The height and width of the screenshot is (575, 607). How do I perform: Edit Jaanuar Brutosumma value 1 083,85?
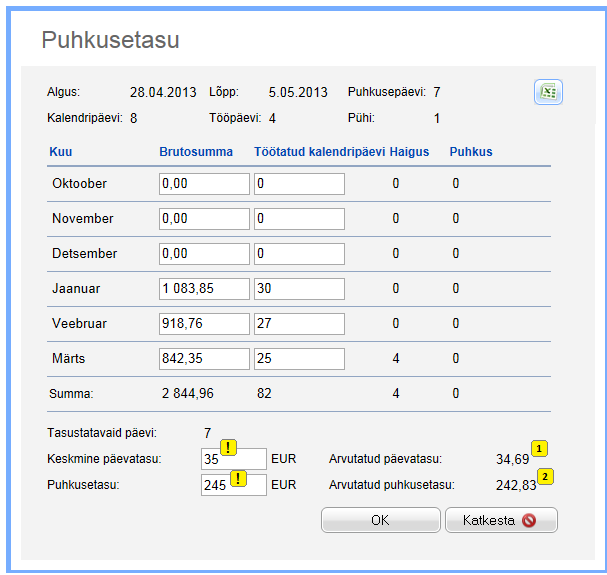pos(203,289)
